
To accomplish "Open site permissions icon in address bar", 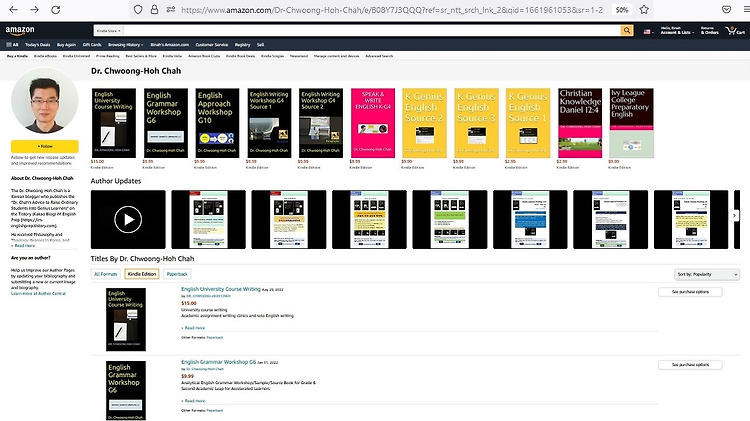I will pyautogui.click(x=171, y=10).
